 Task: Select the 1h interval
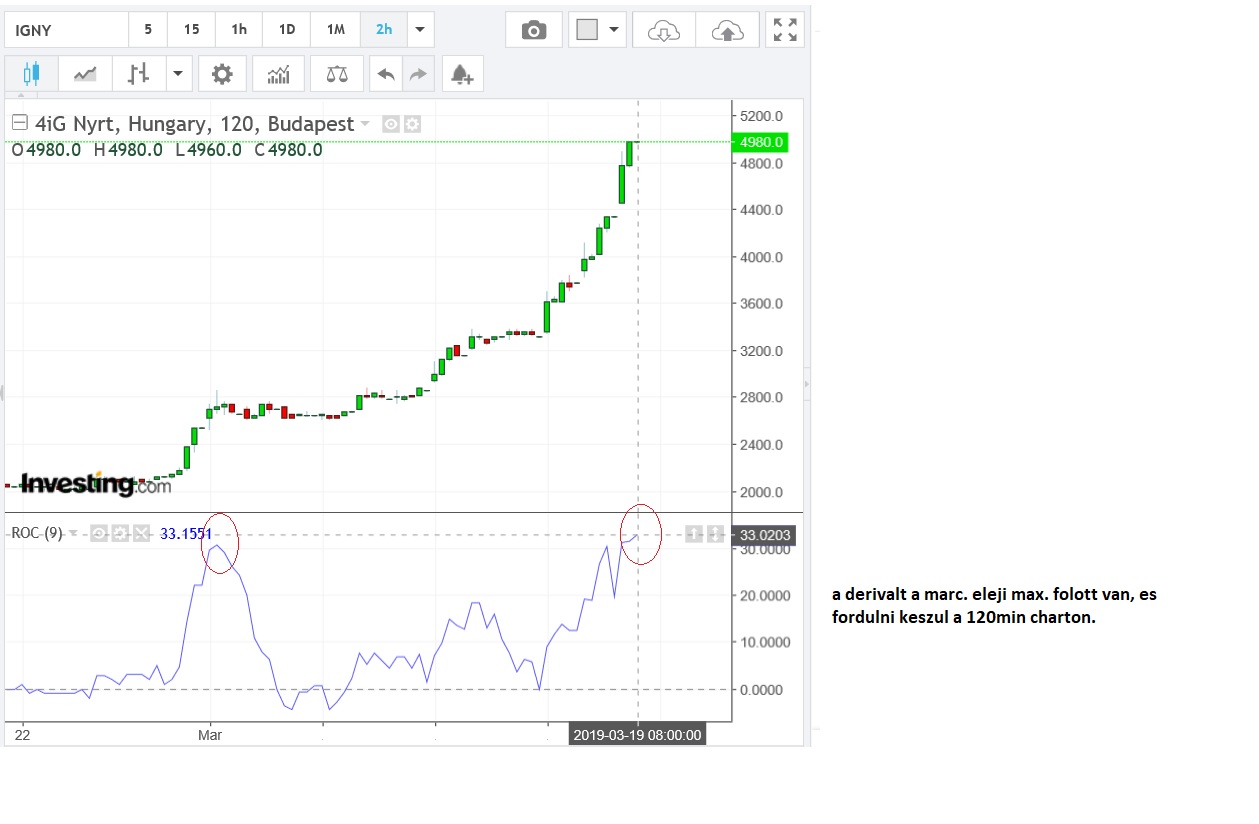(x=239, y=30)
